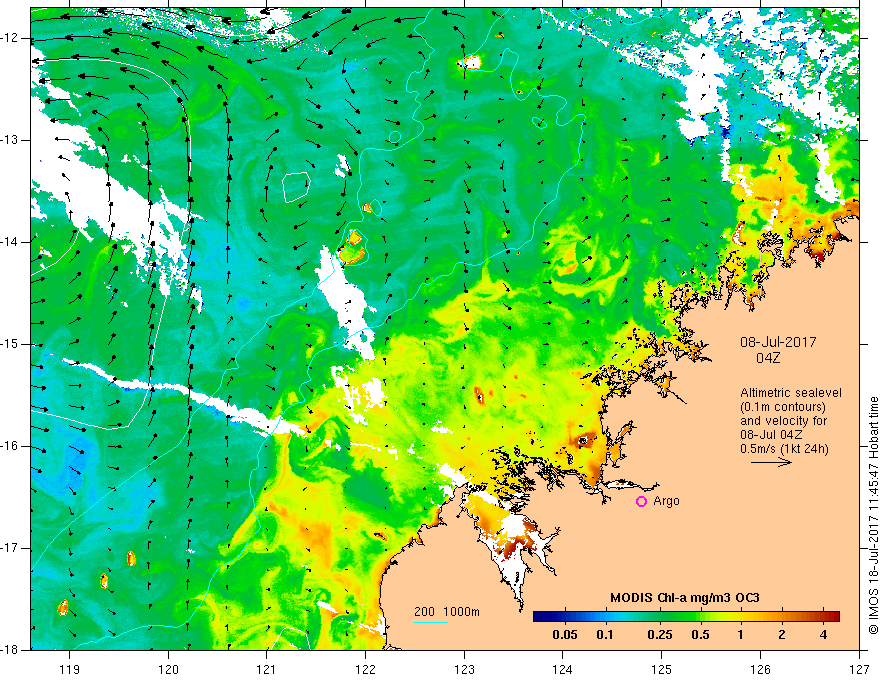Click the 'Altimetric sealevel' legend text
This screenshot has width=880, height=680.
(791, 393)
